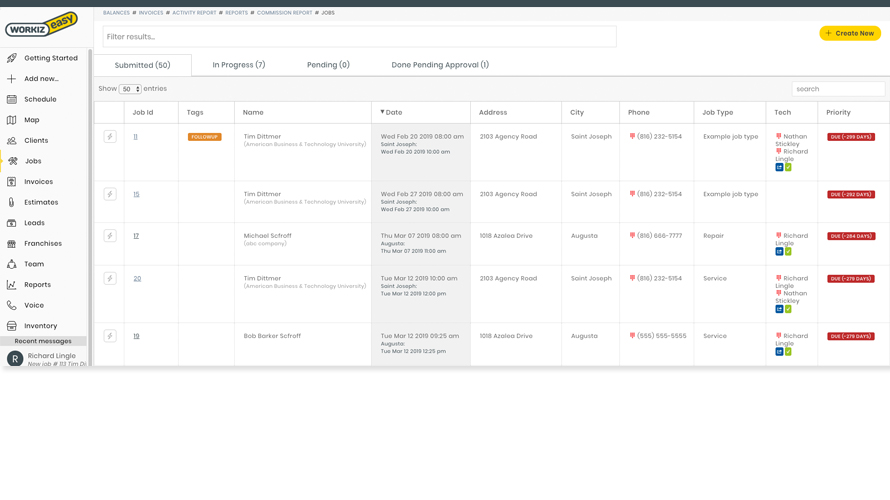The height and width of the screenshot is (500, 890).
Task: Click green checkmark icon in job 19 Tech cell
Action: pos(788,352)
